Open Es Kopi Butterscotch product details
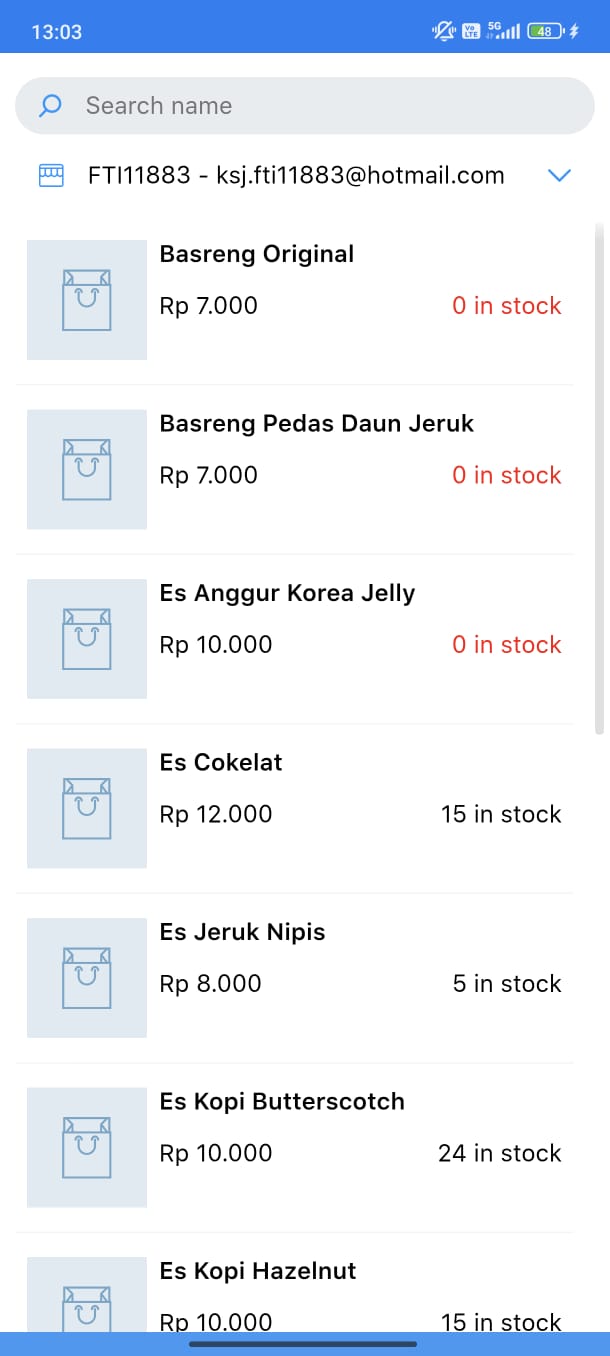Image resolution: width=610 pixels, height=1356 pixels. (x=282, y=1102)
